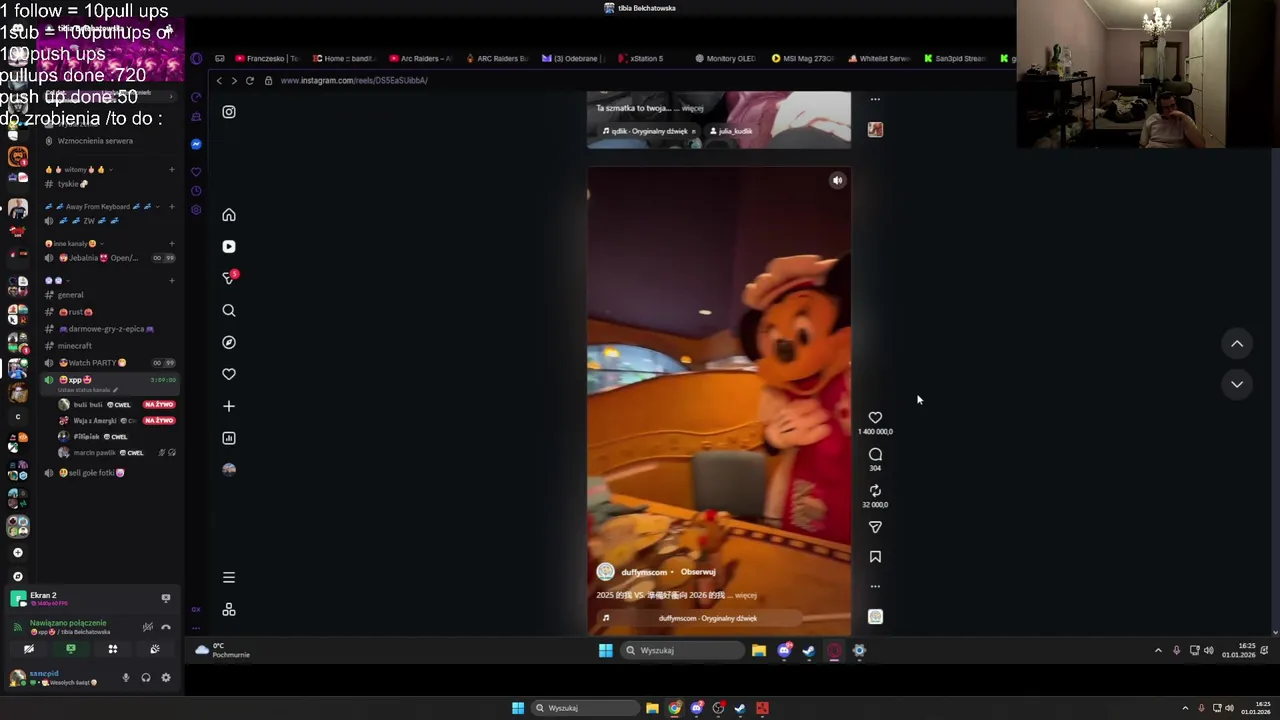Go to Instagram Home feed icon
The width and height of the screenshot is (1280, 720).
click(229, 215)
